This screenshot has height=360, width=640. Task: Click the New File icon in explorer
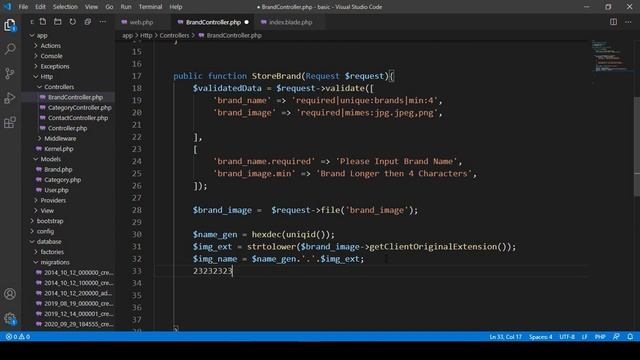coord(43,22)
